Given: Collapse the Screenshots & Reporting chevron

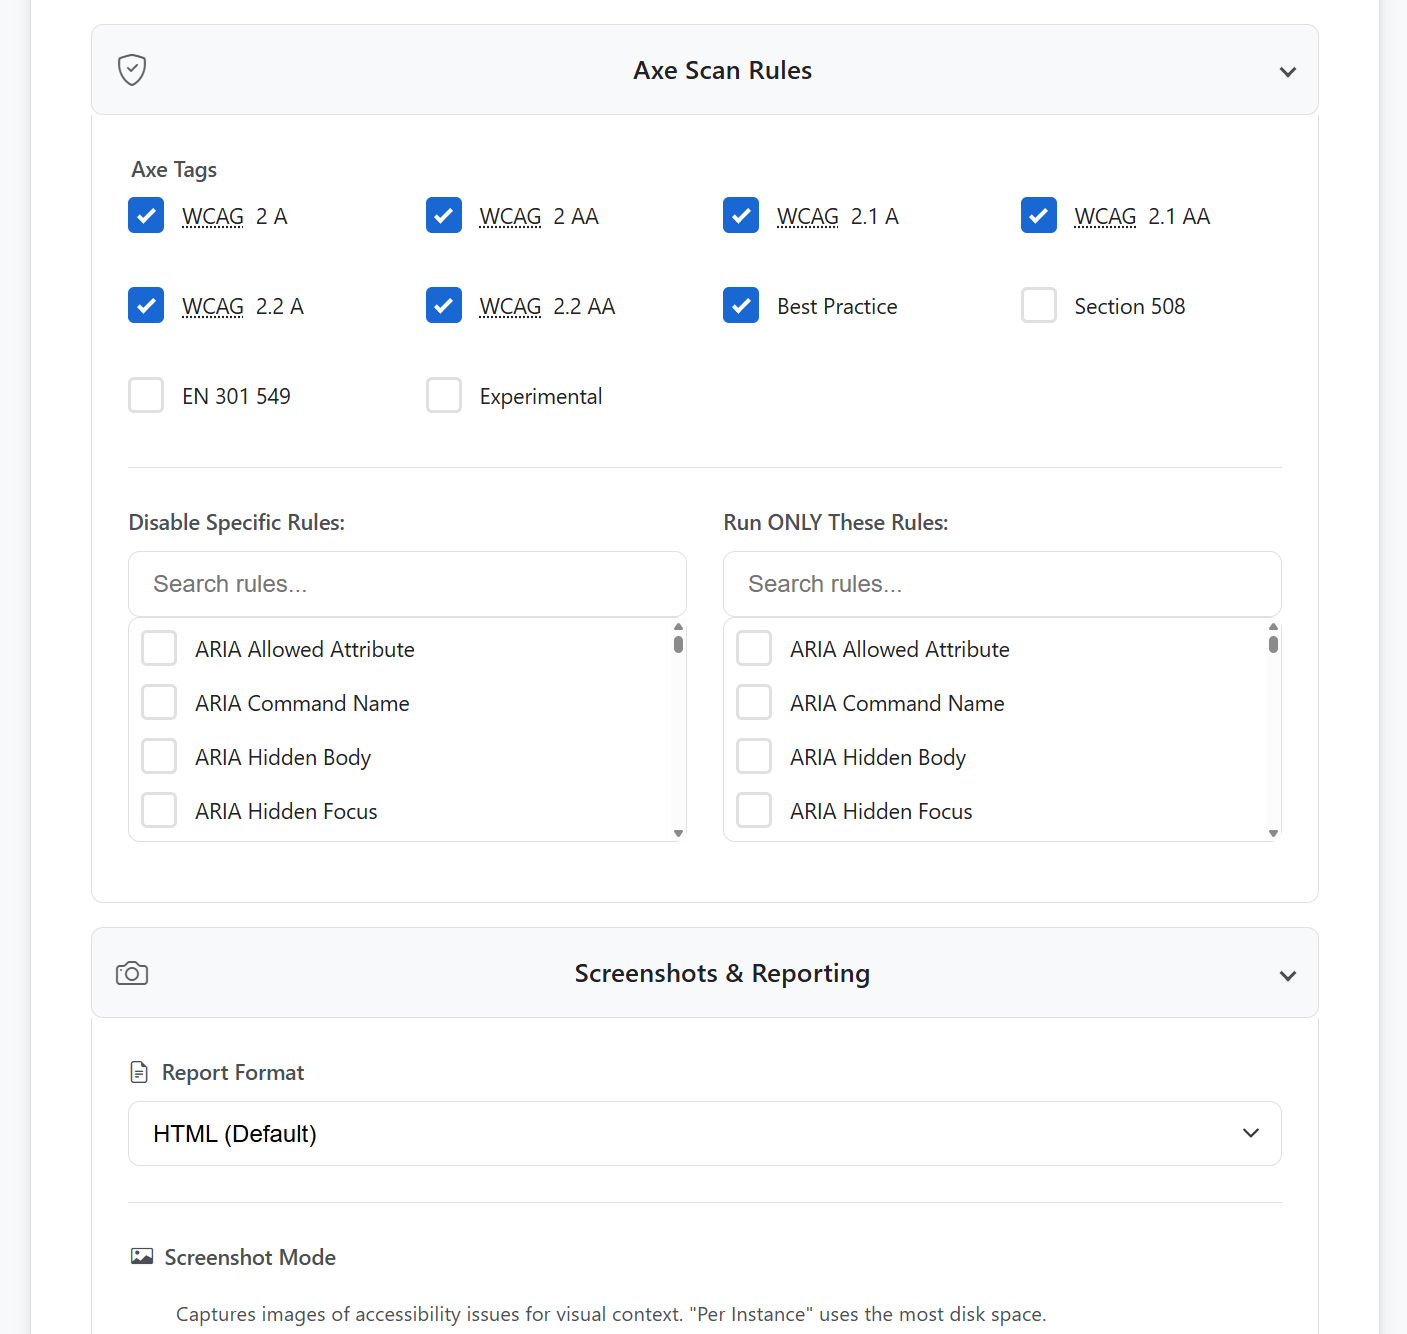Looking at the screenshot, I should pyautogui.click(x=1287, y=976).
